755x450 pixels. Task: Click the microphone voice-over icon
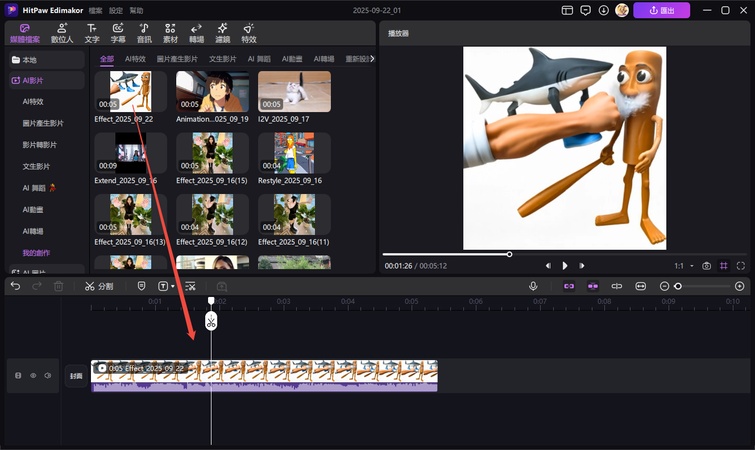point(533,286)
